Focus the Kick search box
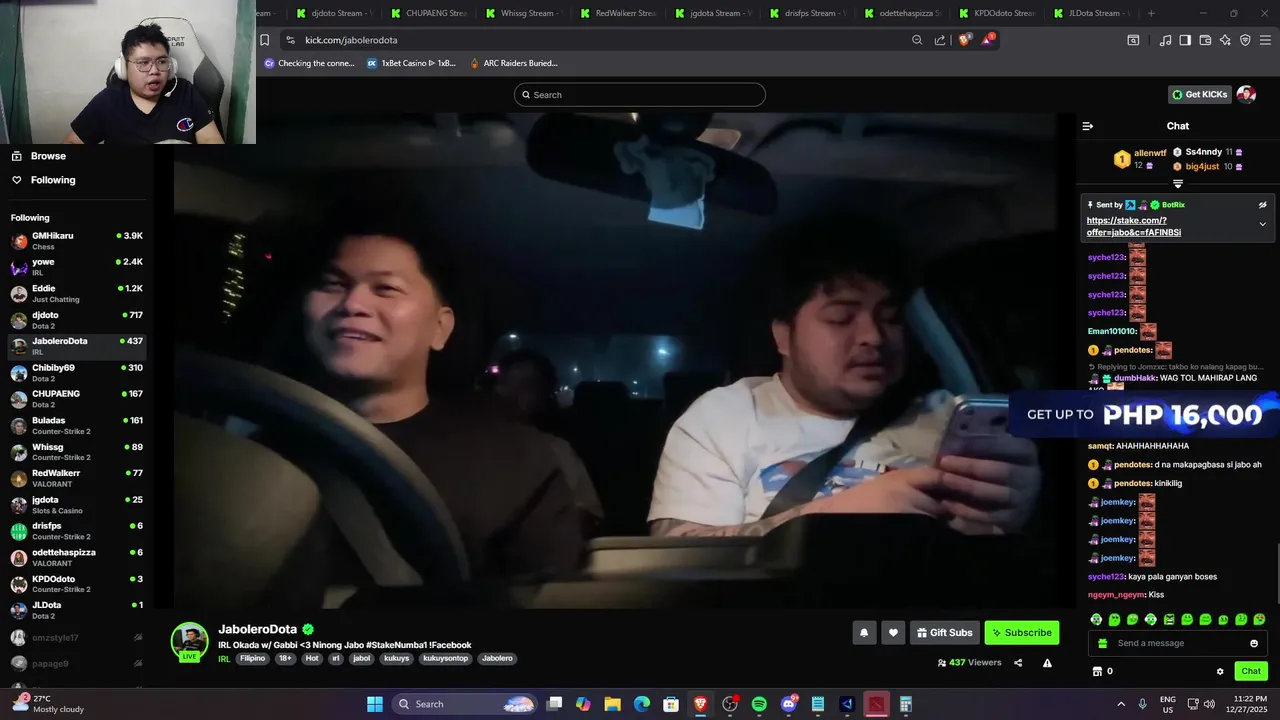 (x=640, y=95)
